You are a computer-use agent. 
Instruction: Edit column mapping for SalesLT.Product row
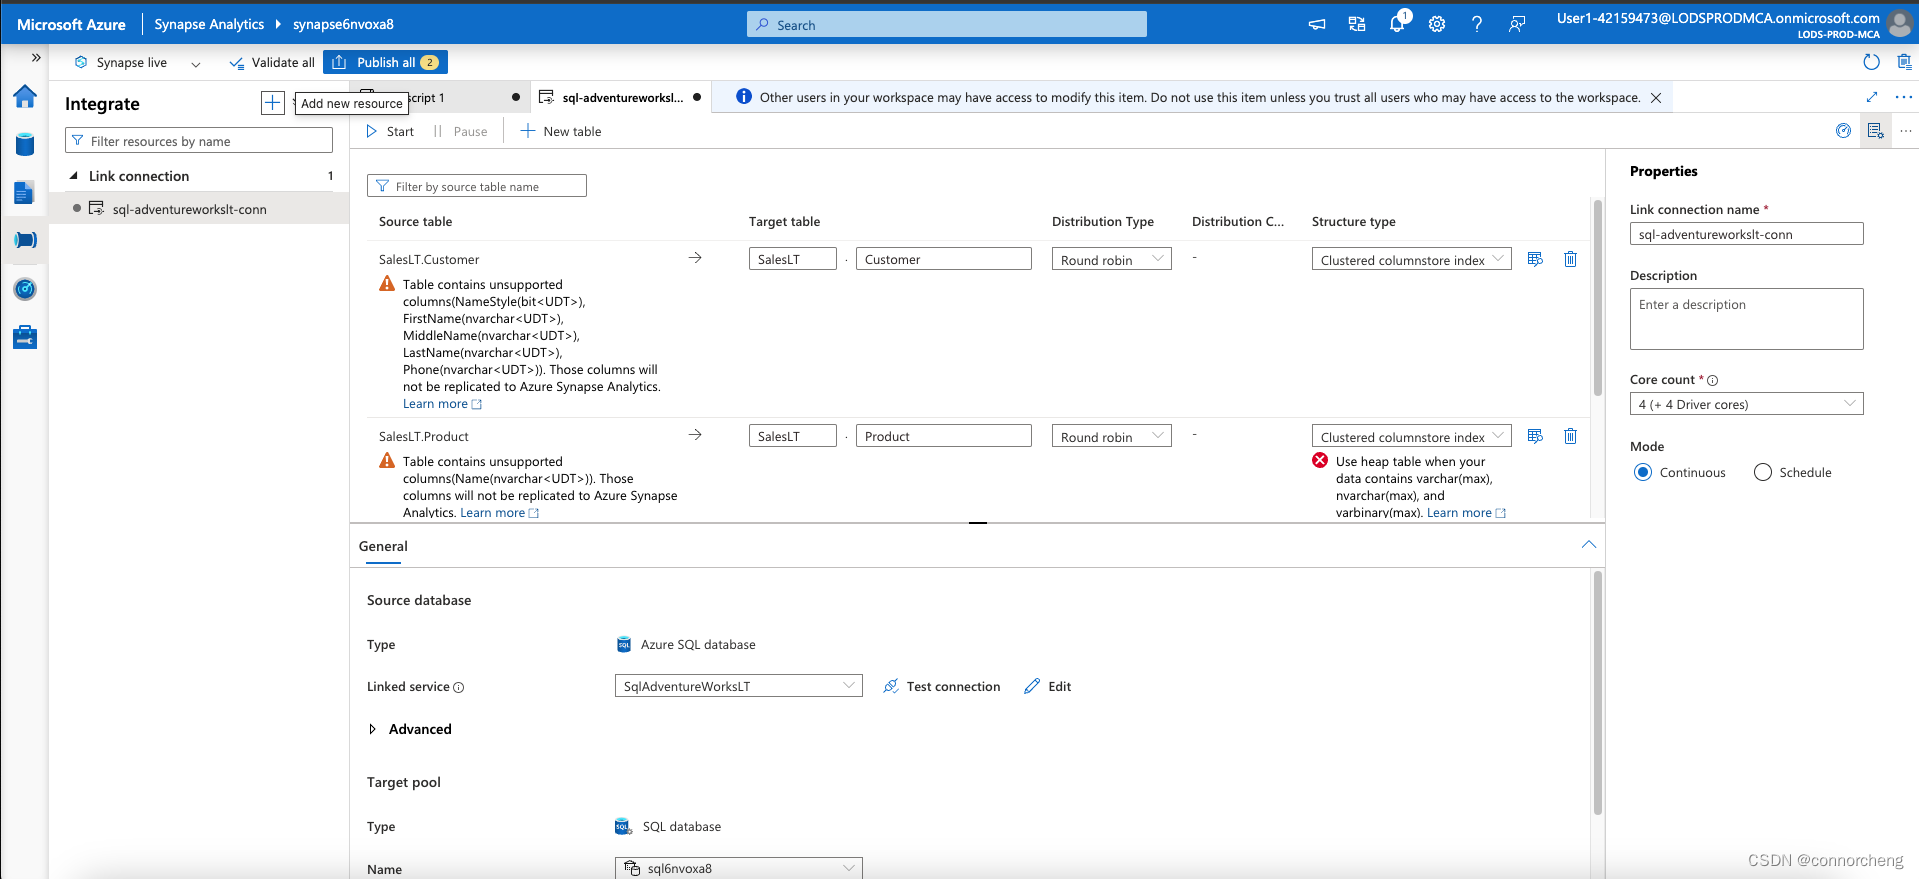tap(1535, 436)
